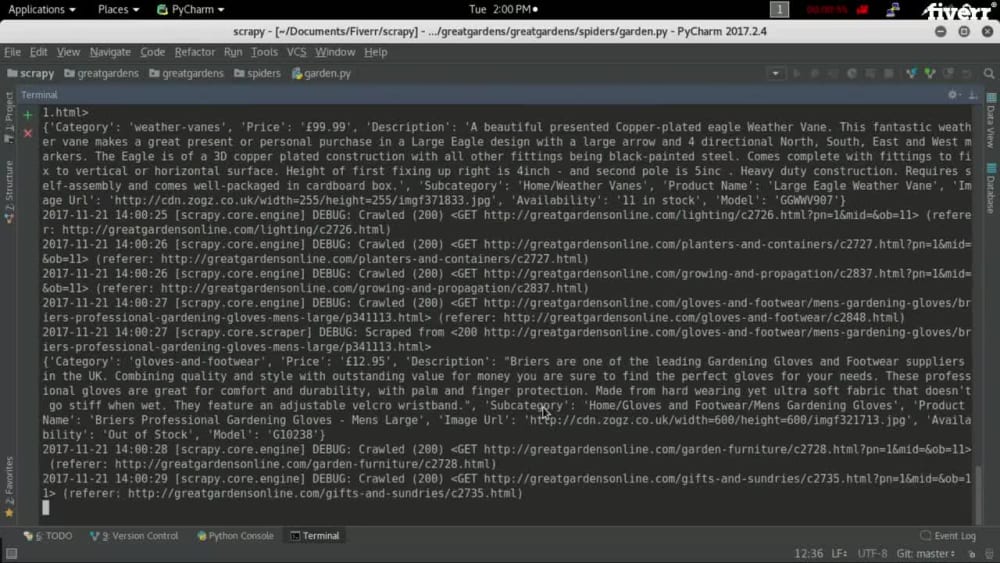Click the cursor position 12:36 indicator

click(809, 553)
